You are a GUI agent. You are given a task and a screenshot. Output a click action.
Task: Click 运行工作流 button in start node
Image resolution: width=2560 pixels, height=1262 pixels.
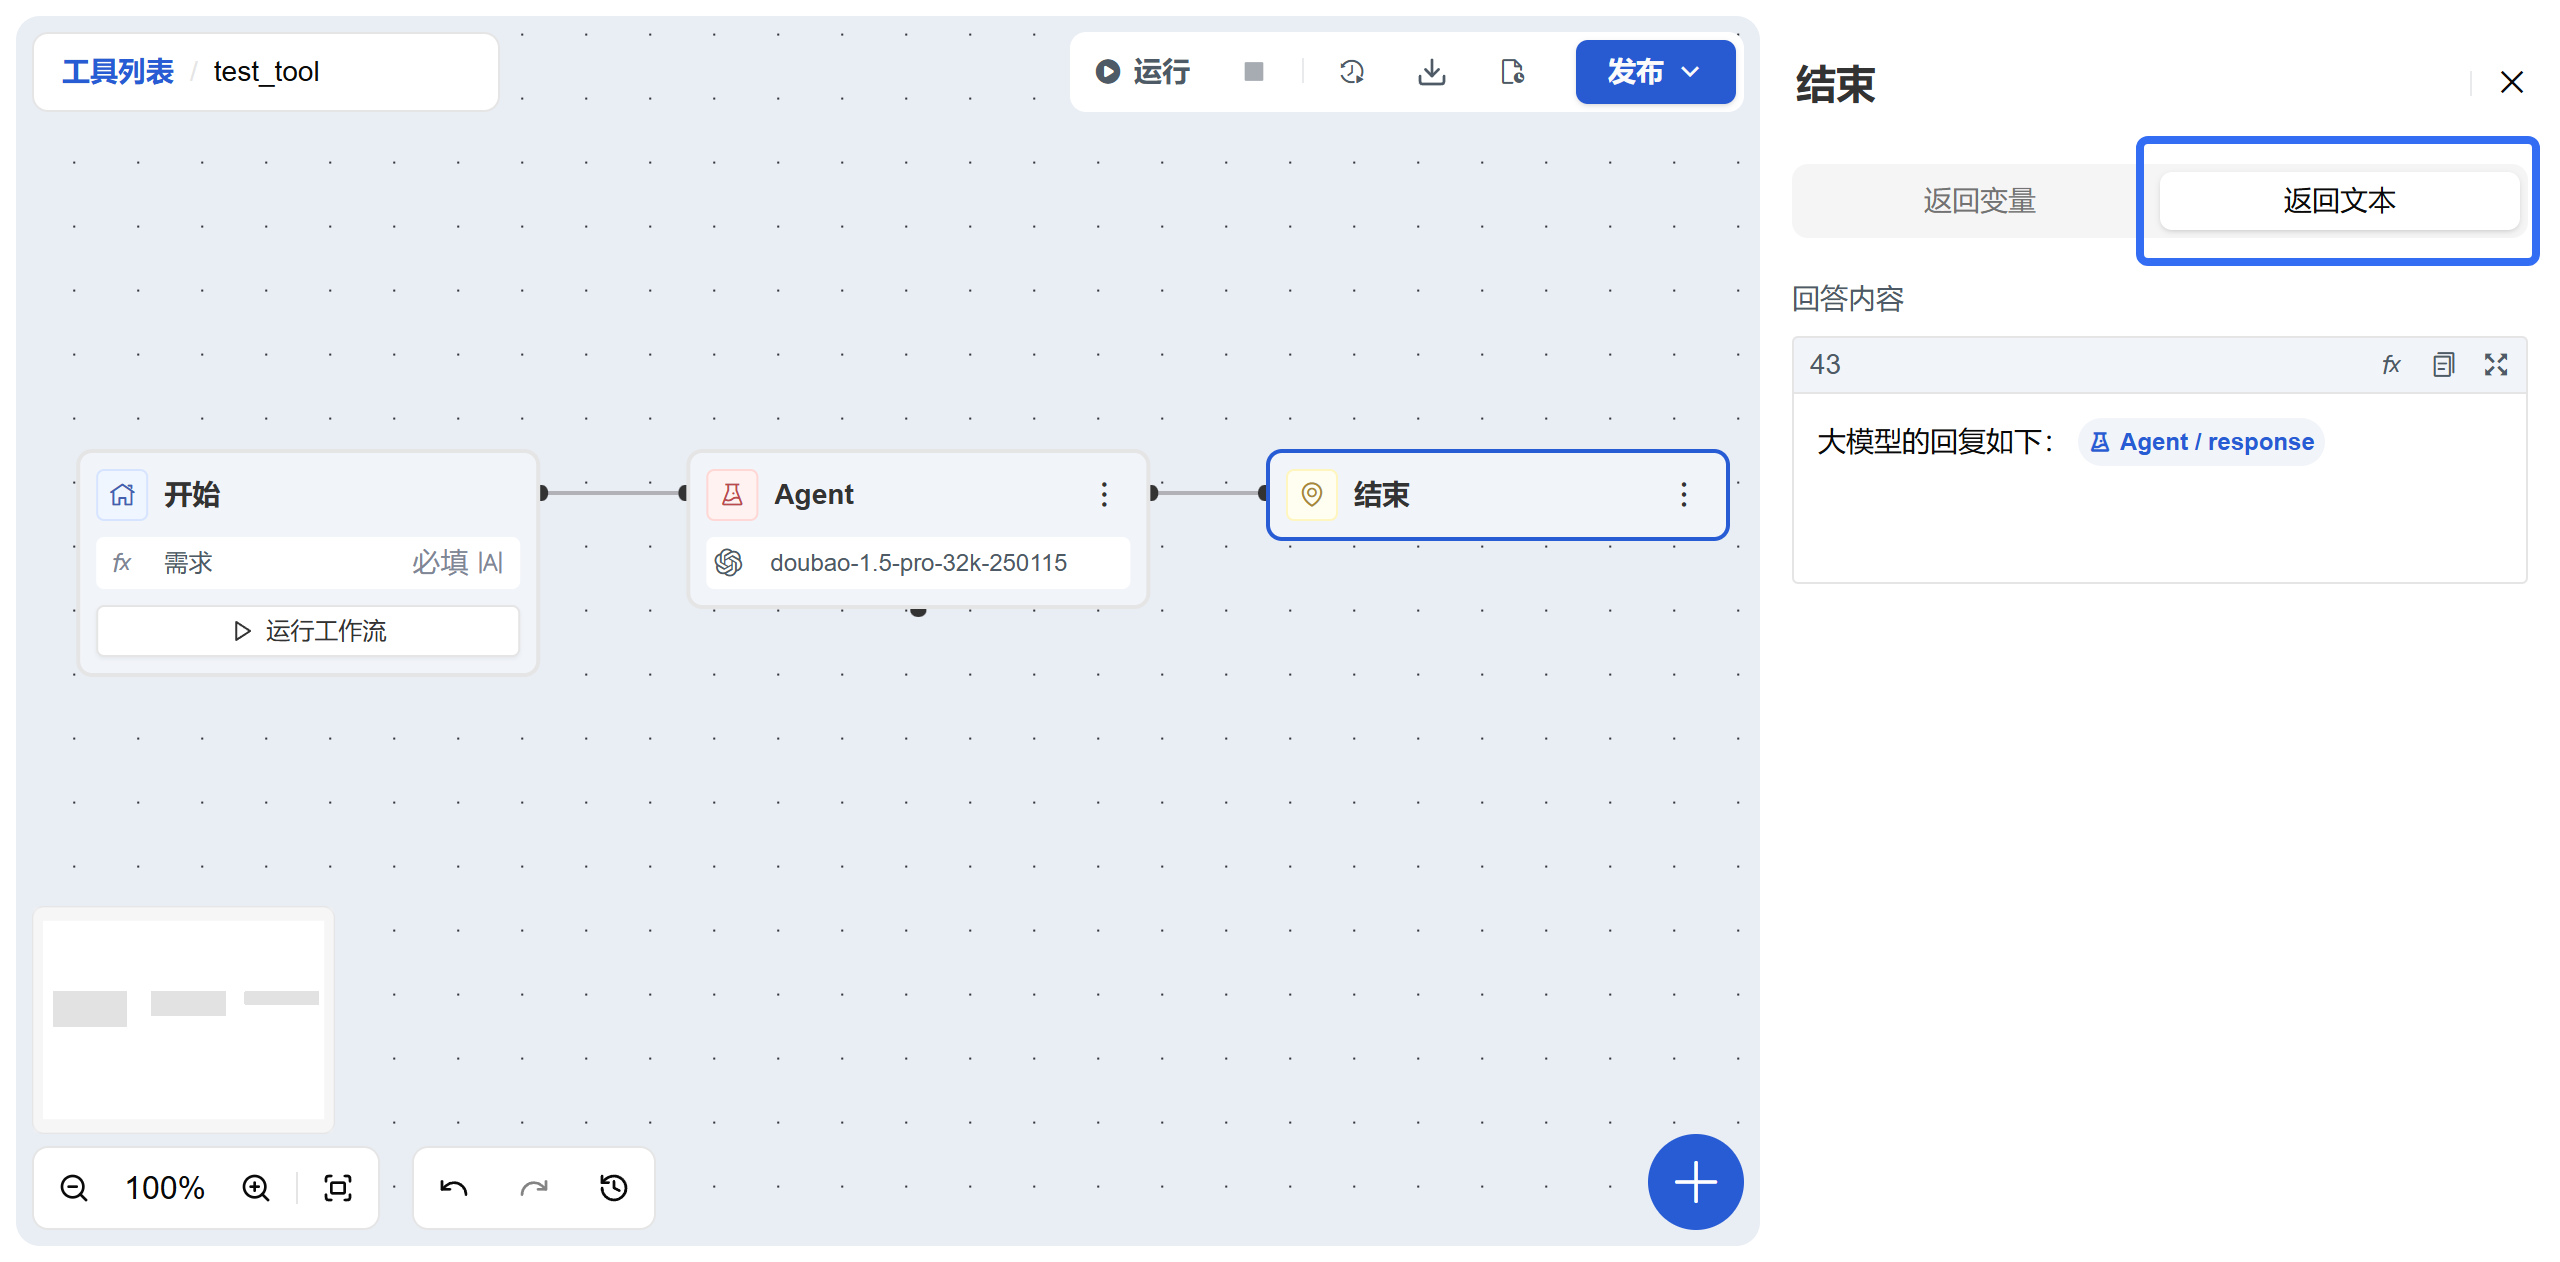tap(308, 631)
